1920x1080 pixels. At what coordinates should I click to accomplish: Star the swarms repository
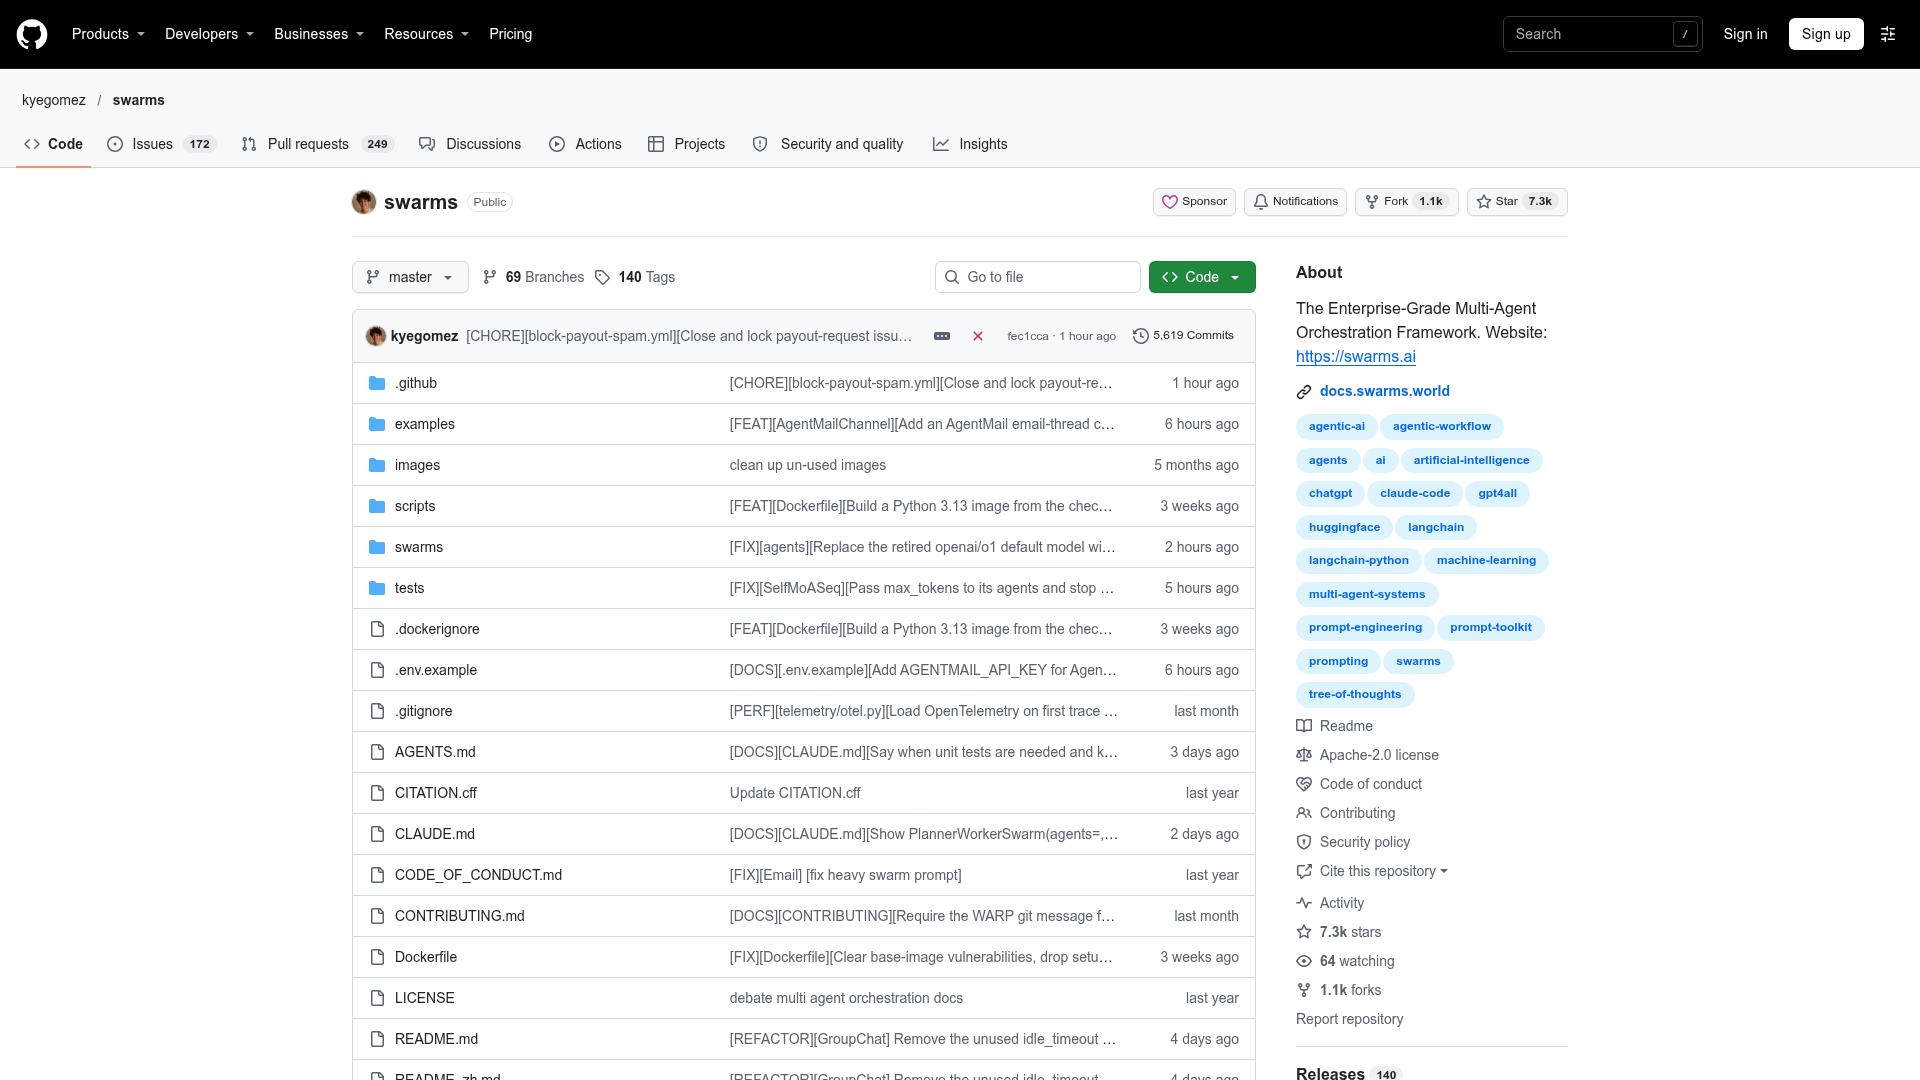point(1516,202)
